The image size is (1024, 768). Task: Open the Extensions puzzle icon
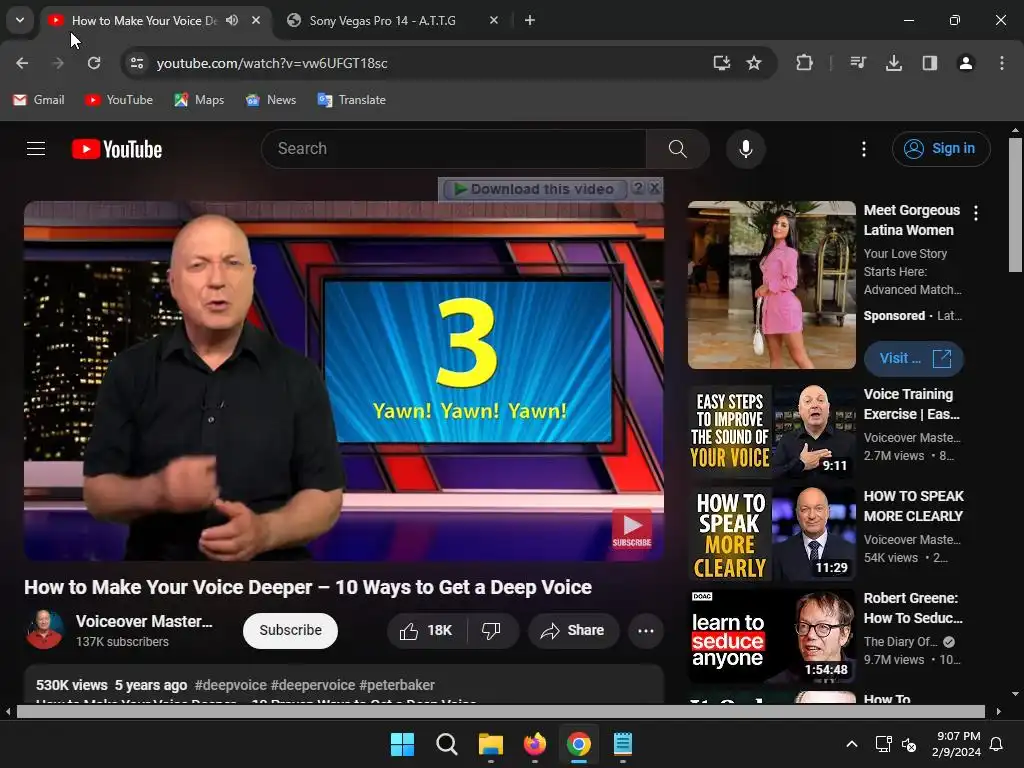coord(805,63)
